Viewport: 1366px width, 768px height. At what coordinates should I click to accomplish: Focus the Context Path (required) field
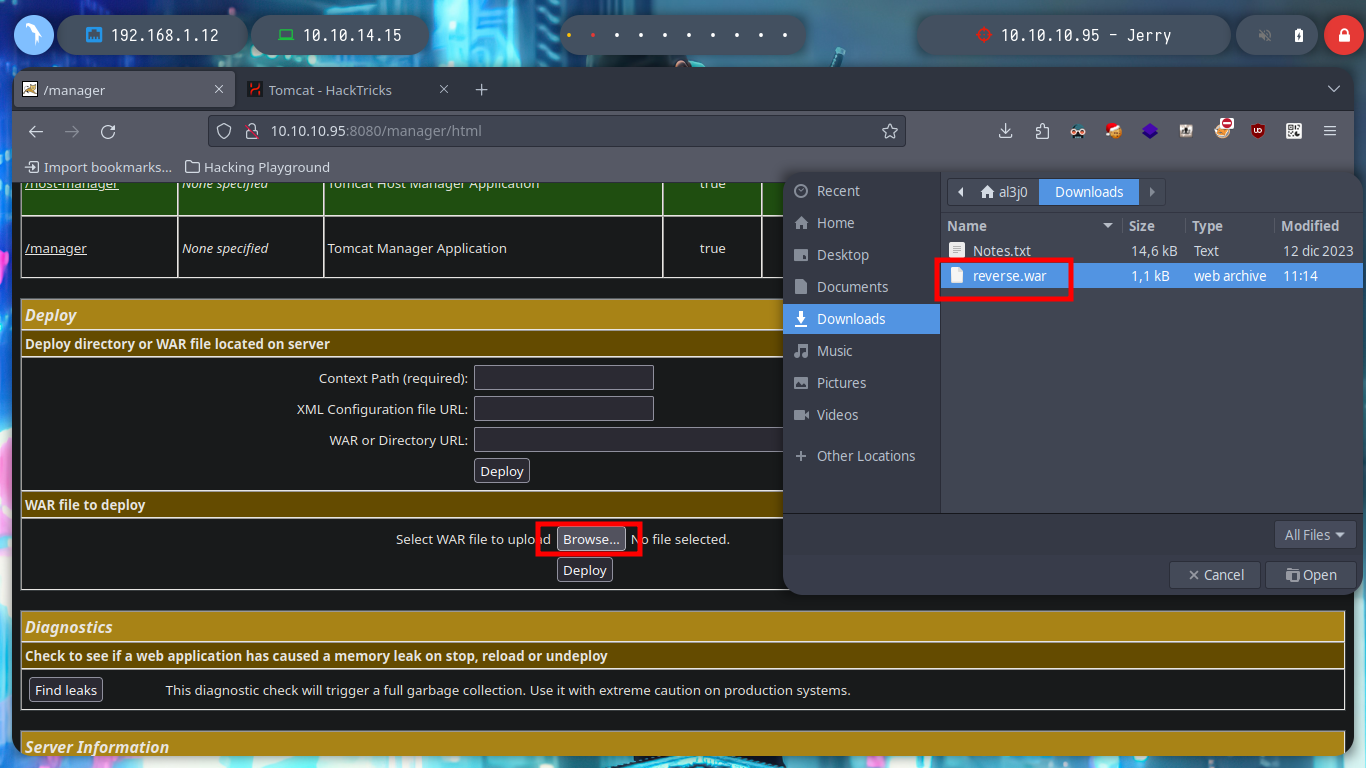coord(564,378)
